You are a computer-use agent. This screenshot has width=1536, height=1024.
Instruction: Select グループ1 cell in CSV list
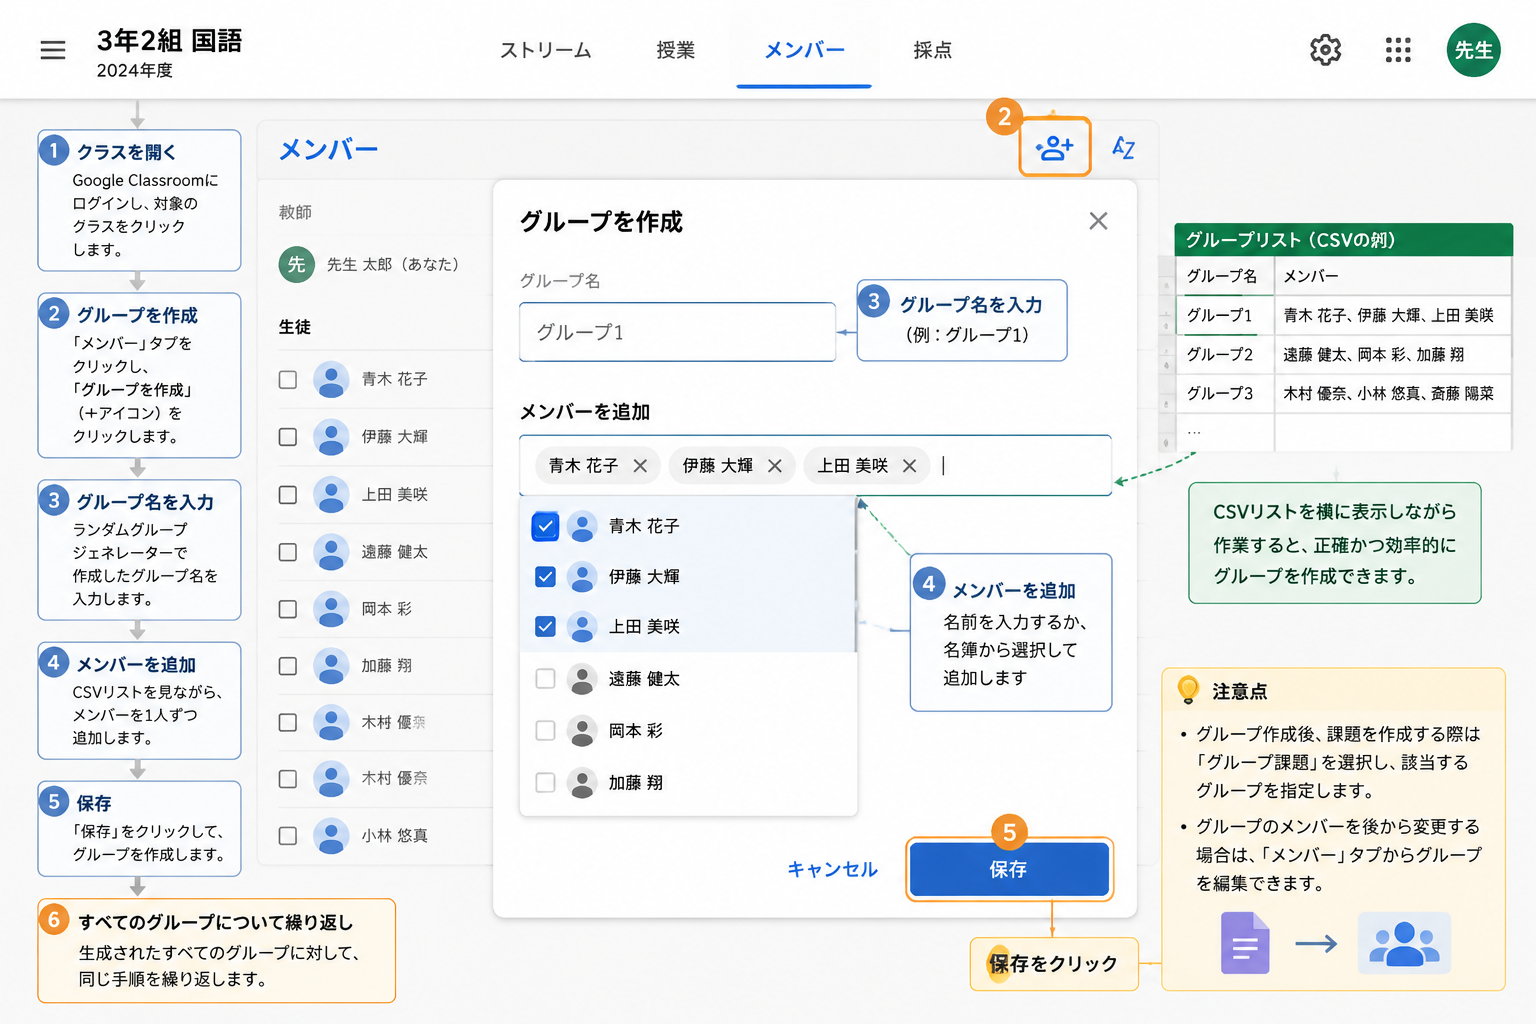pos(1224,315)
